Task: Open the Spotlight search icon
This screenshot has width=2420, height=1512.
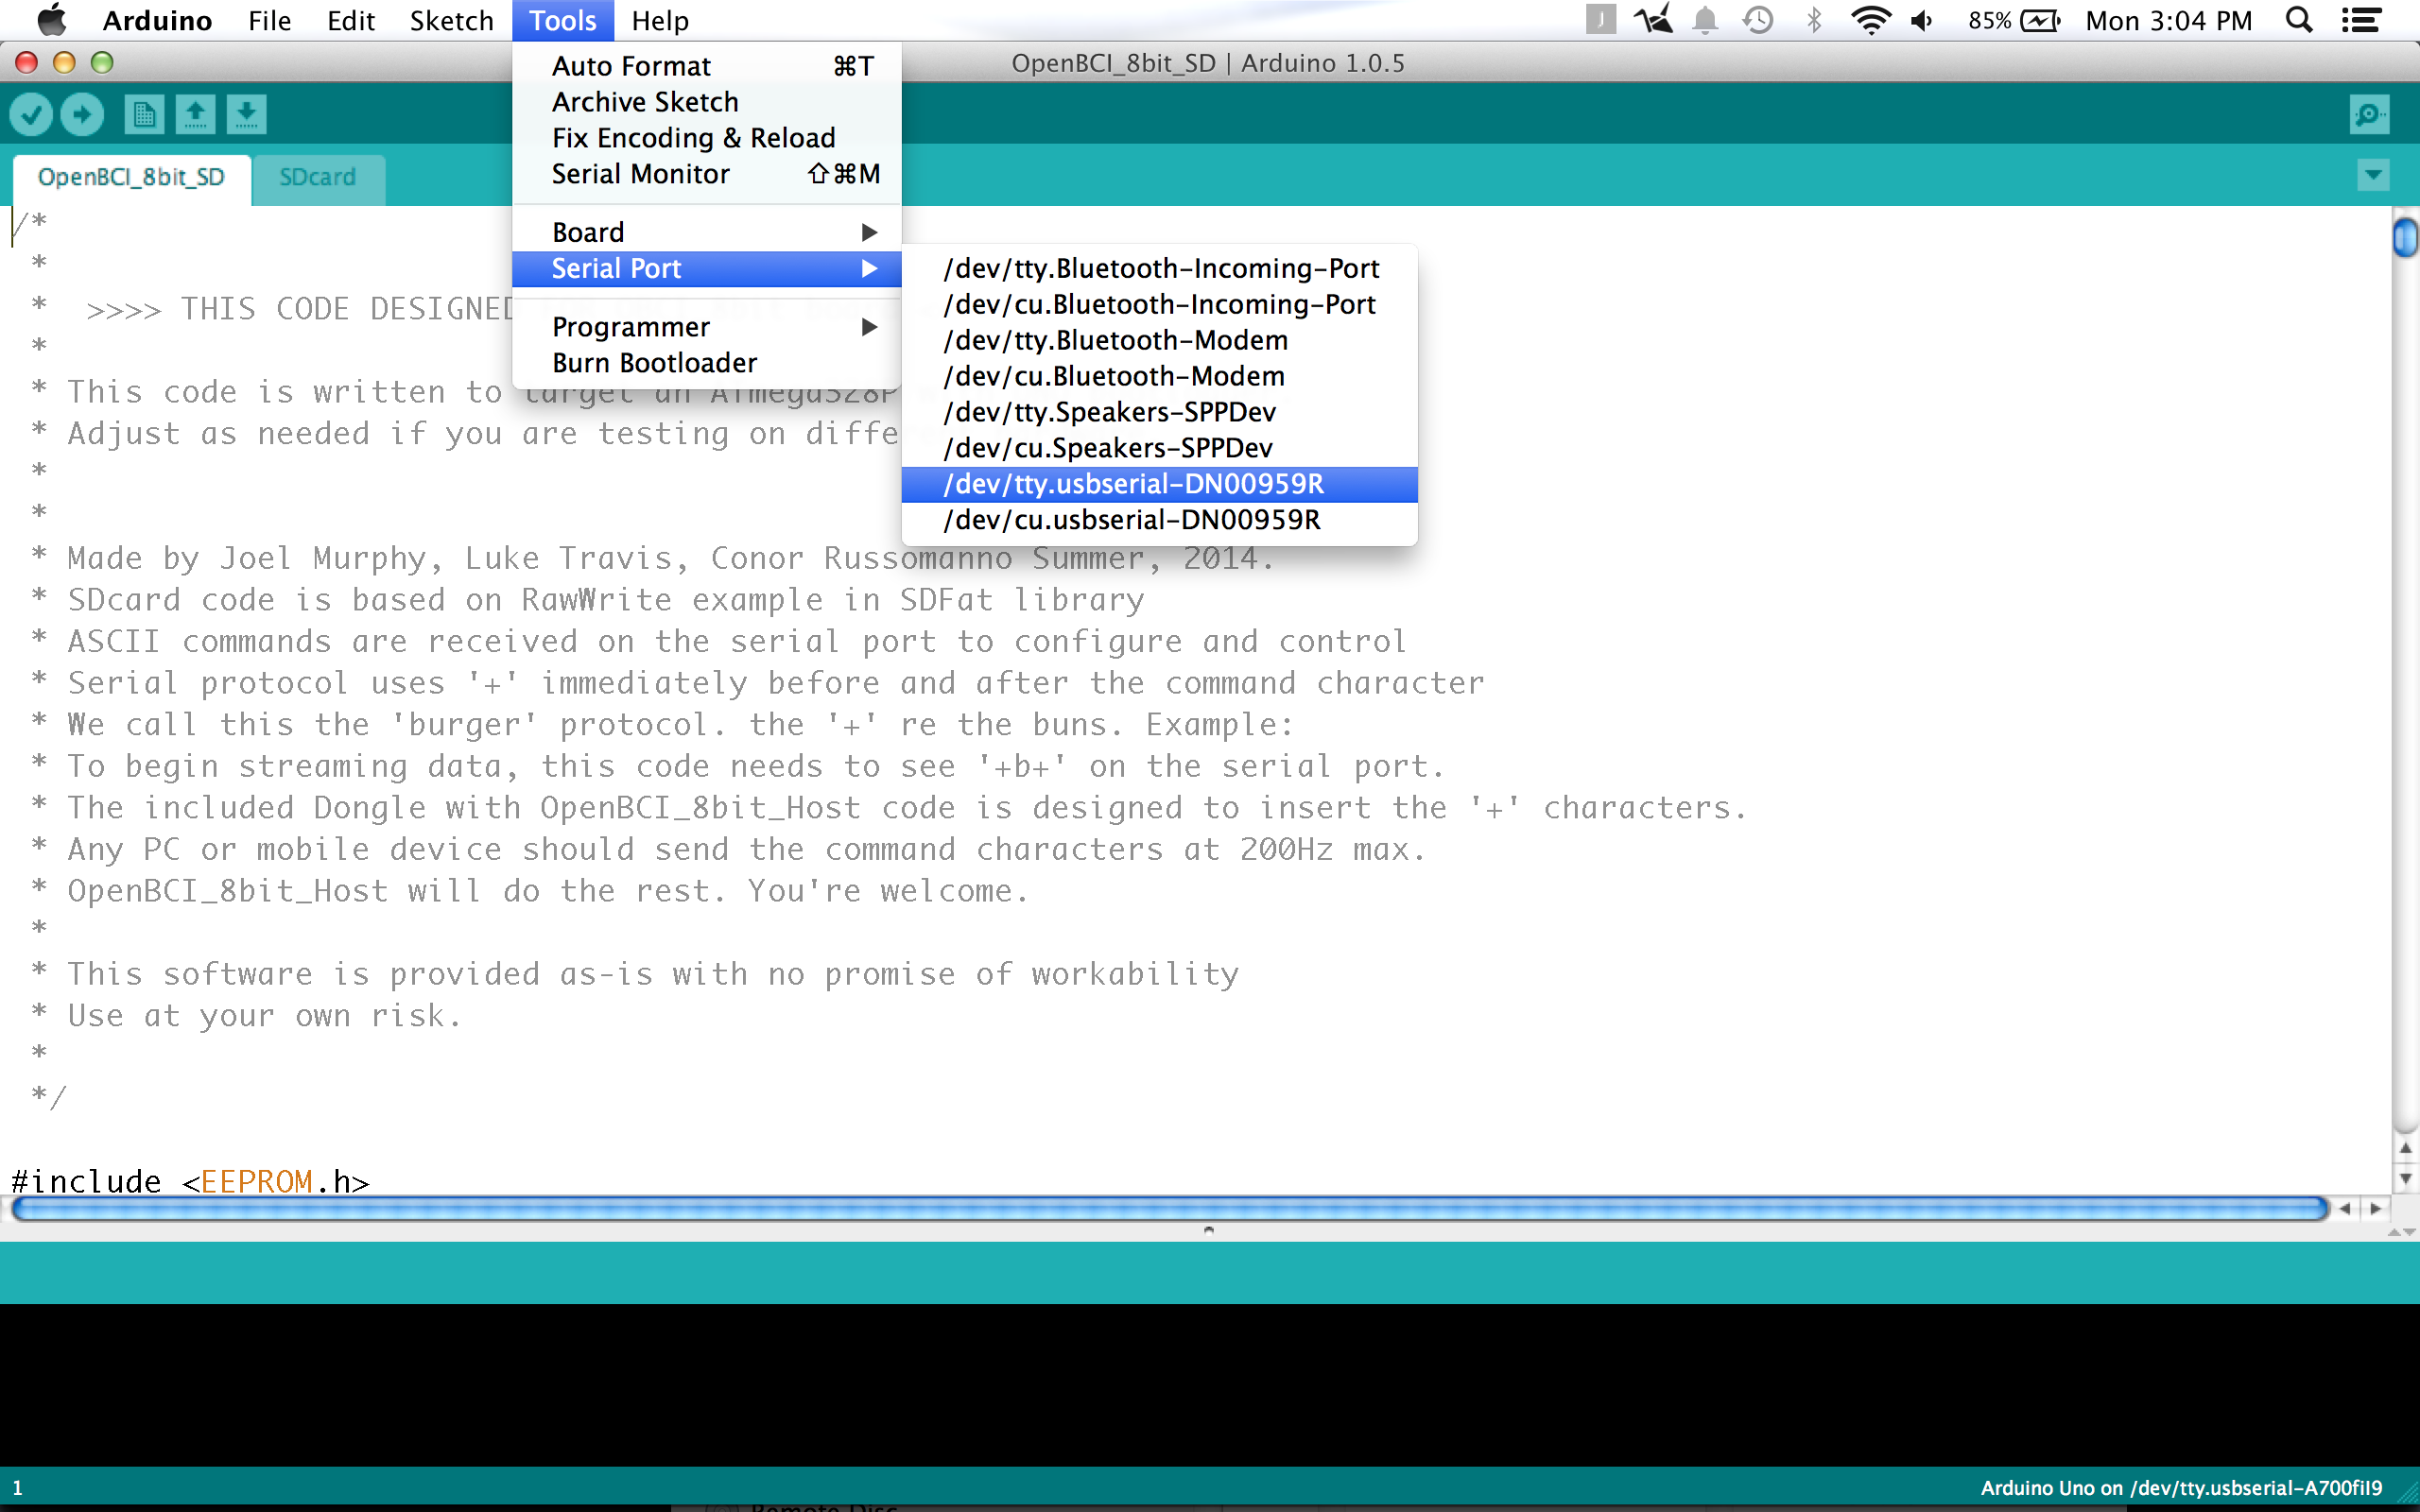Action: pos(2299,21)
